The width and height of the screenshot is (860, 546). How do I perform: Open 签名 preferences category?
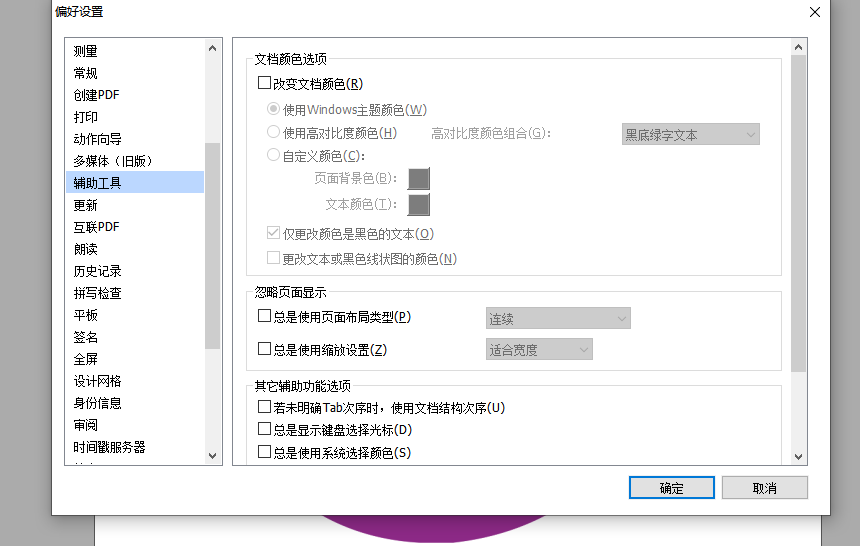(x=135, y=337)
